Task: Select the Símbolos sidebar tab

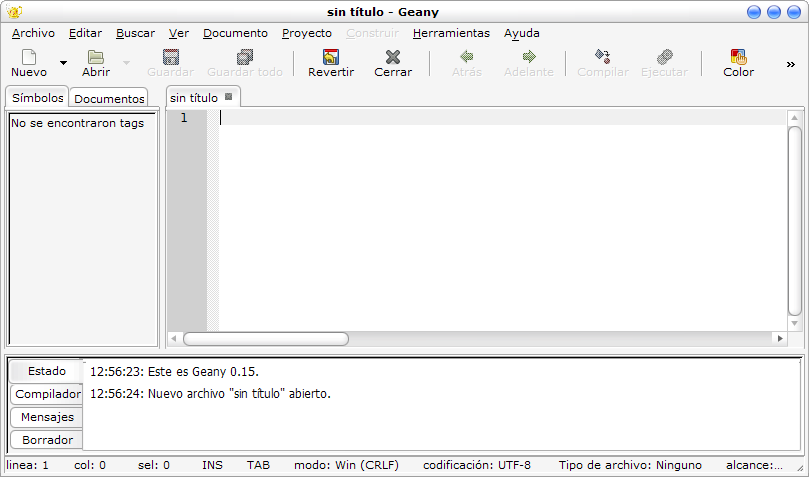Action: (37, 98)
